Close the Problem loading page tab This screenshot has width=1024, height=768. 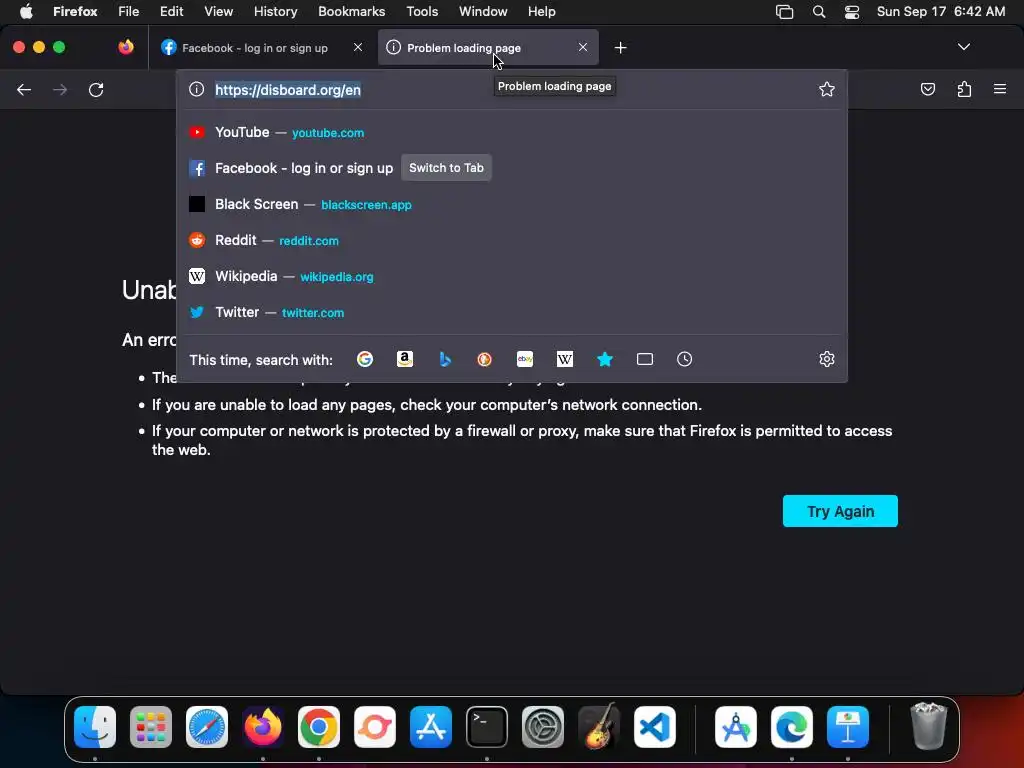(583, 47)
